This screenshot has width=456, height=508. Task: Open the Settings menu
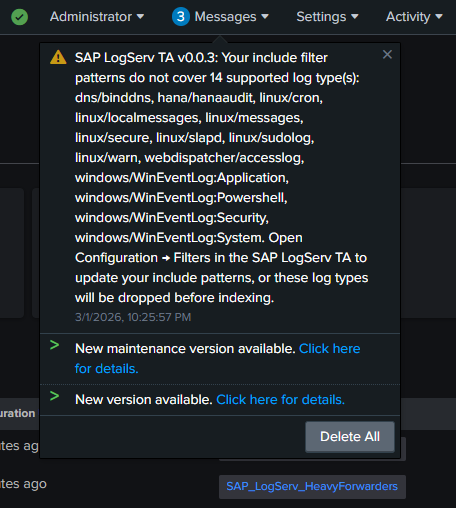click(x=327, y=17)
